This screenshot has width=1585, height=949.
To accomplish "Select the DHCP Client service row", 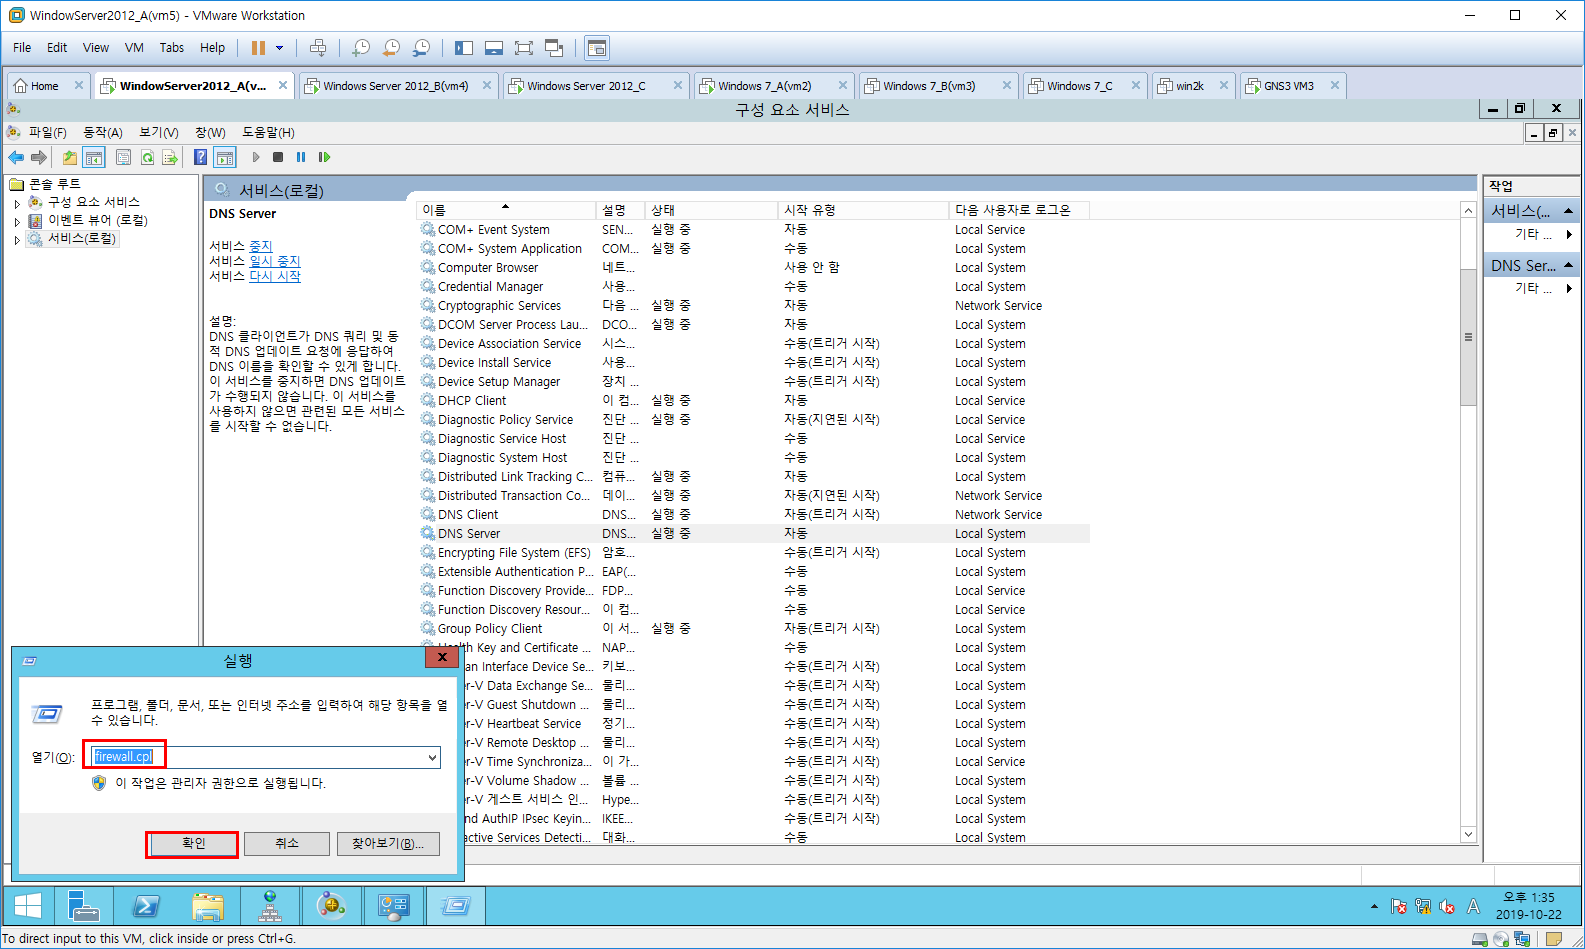I will (753, 401).
